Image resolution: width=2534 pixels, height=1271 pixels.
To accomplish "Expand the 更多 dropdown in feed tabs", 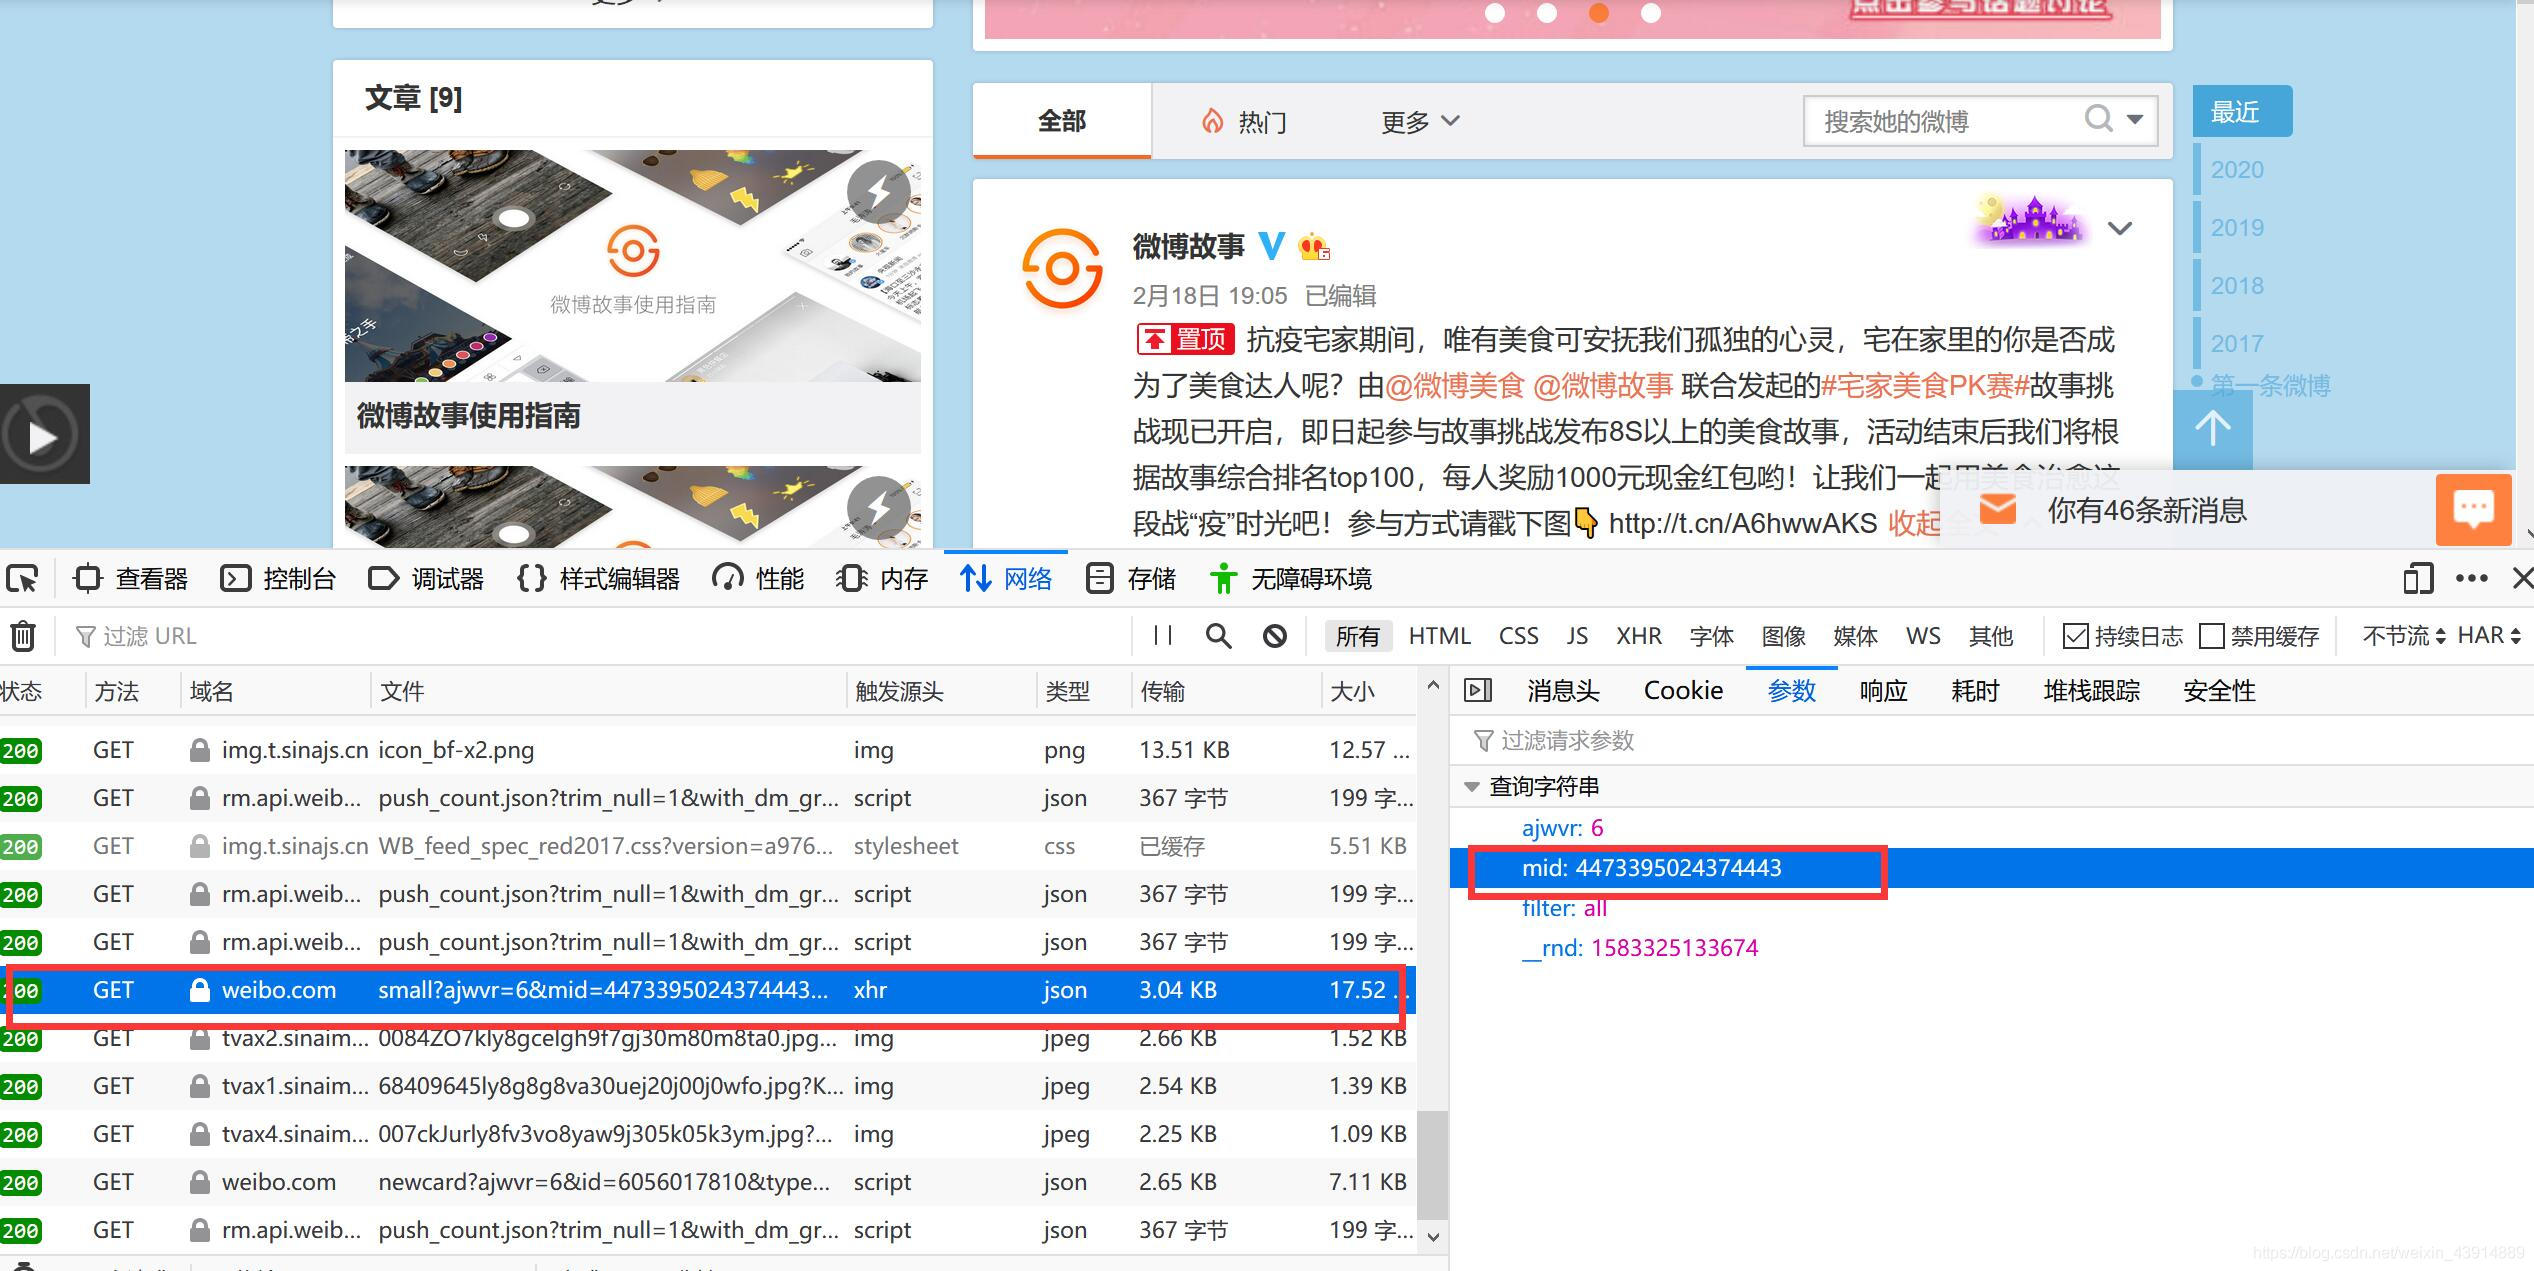I will click(x=1420, y=122).
